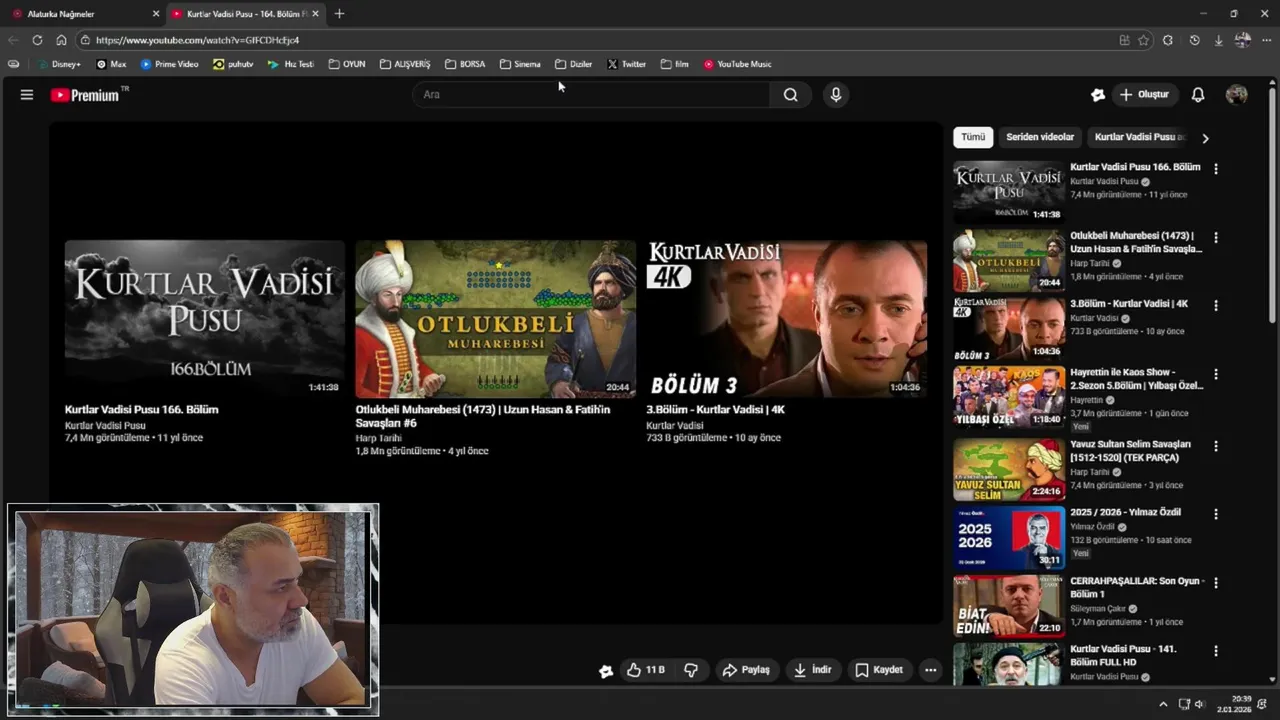Dislike the video with thumbs down
The image size is (1280, 720).
pos(691,670)
